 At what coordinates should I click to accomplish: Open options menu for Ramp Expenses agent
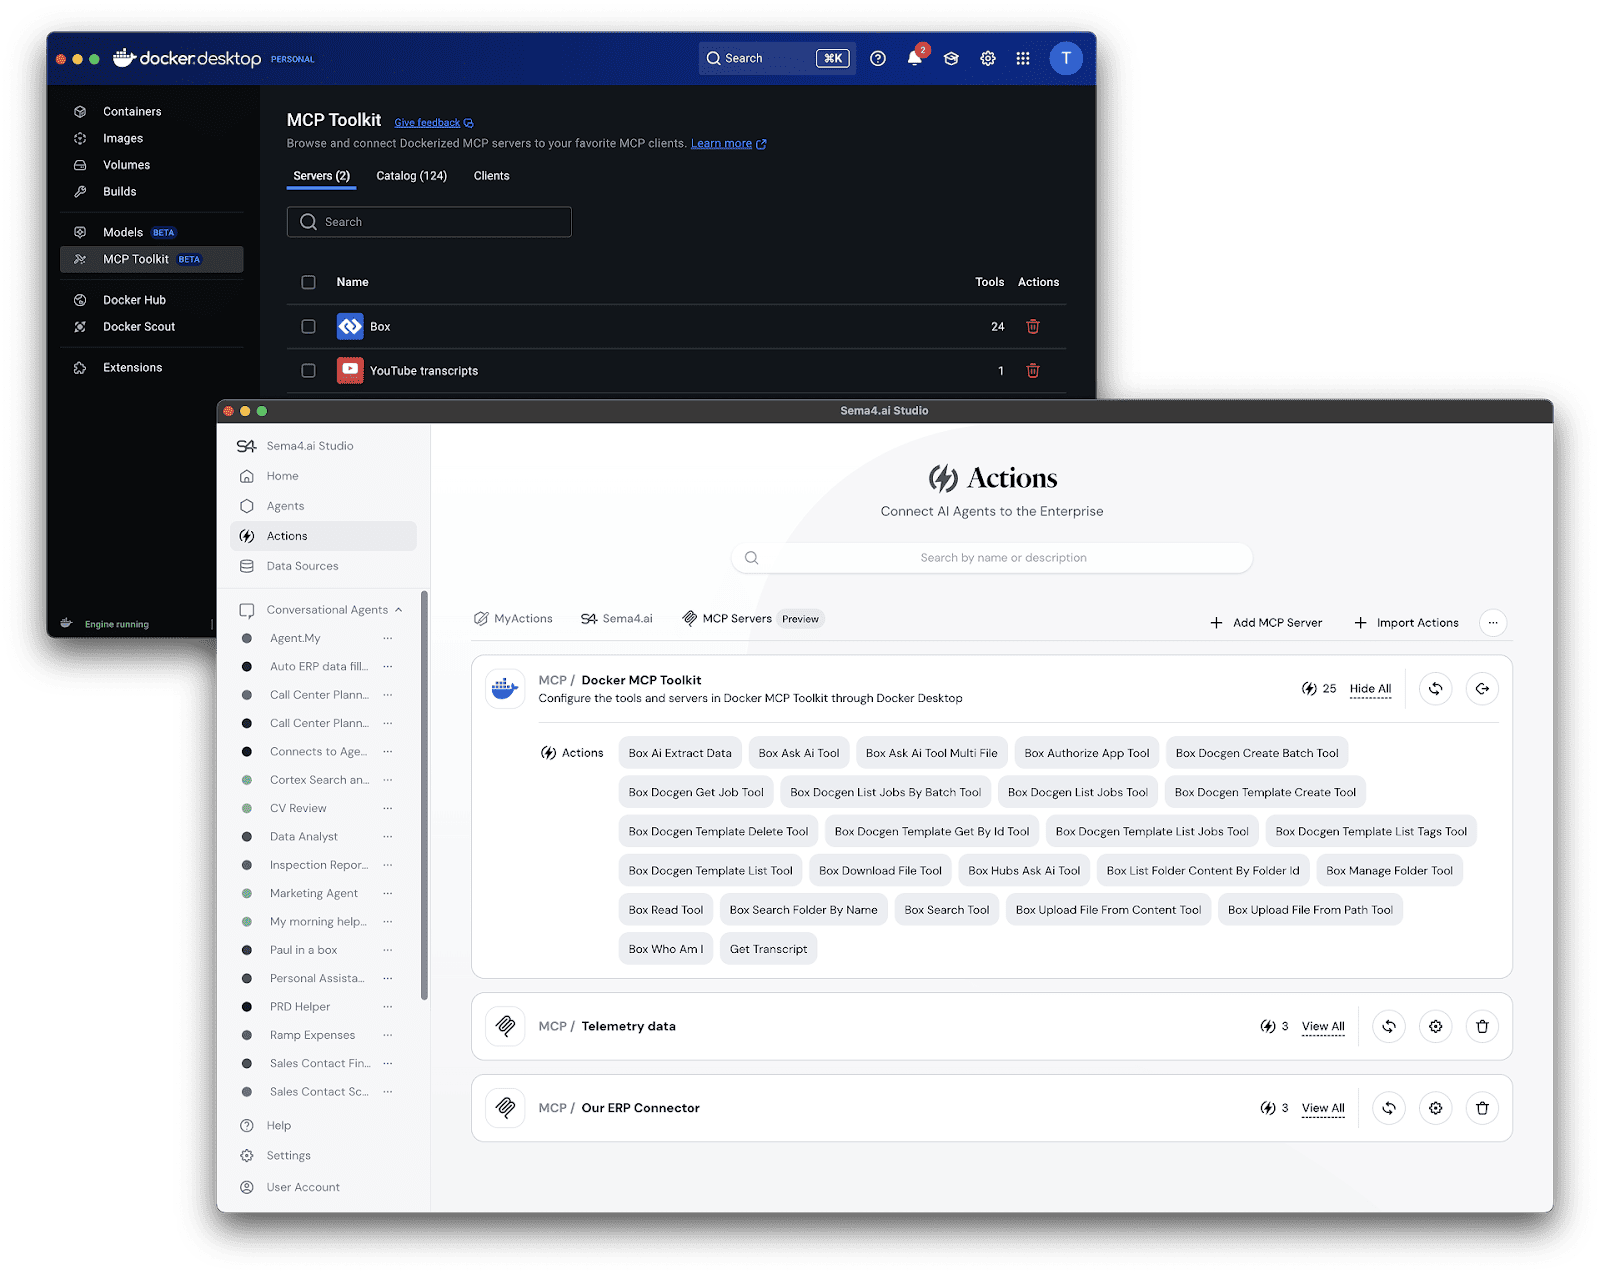click(388, 1035)
